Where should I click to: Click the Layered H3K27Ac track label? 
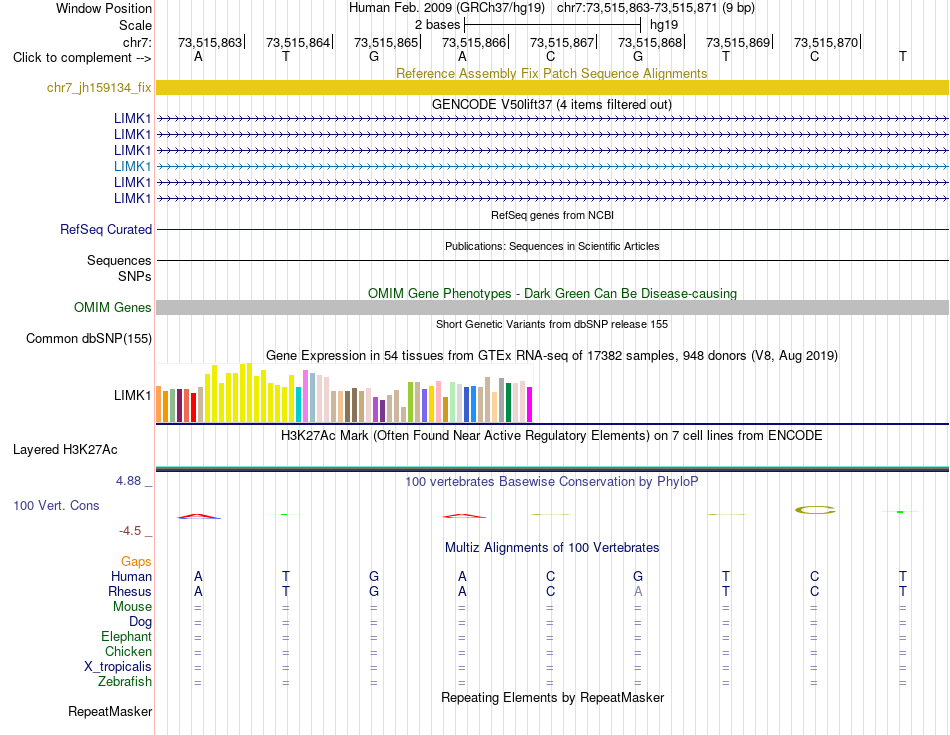[65, 450]
